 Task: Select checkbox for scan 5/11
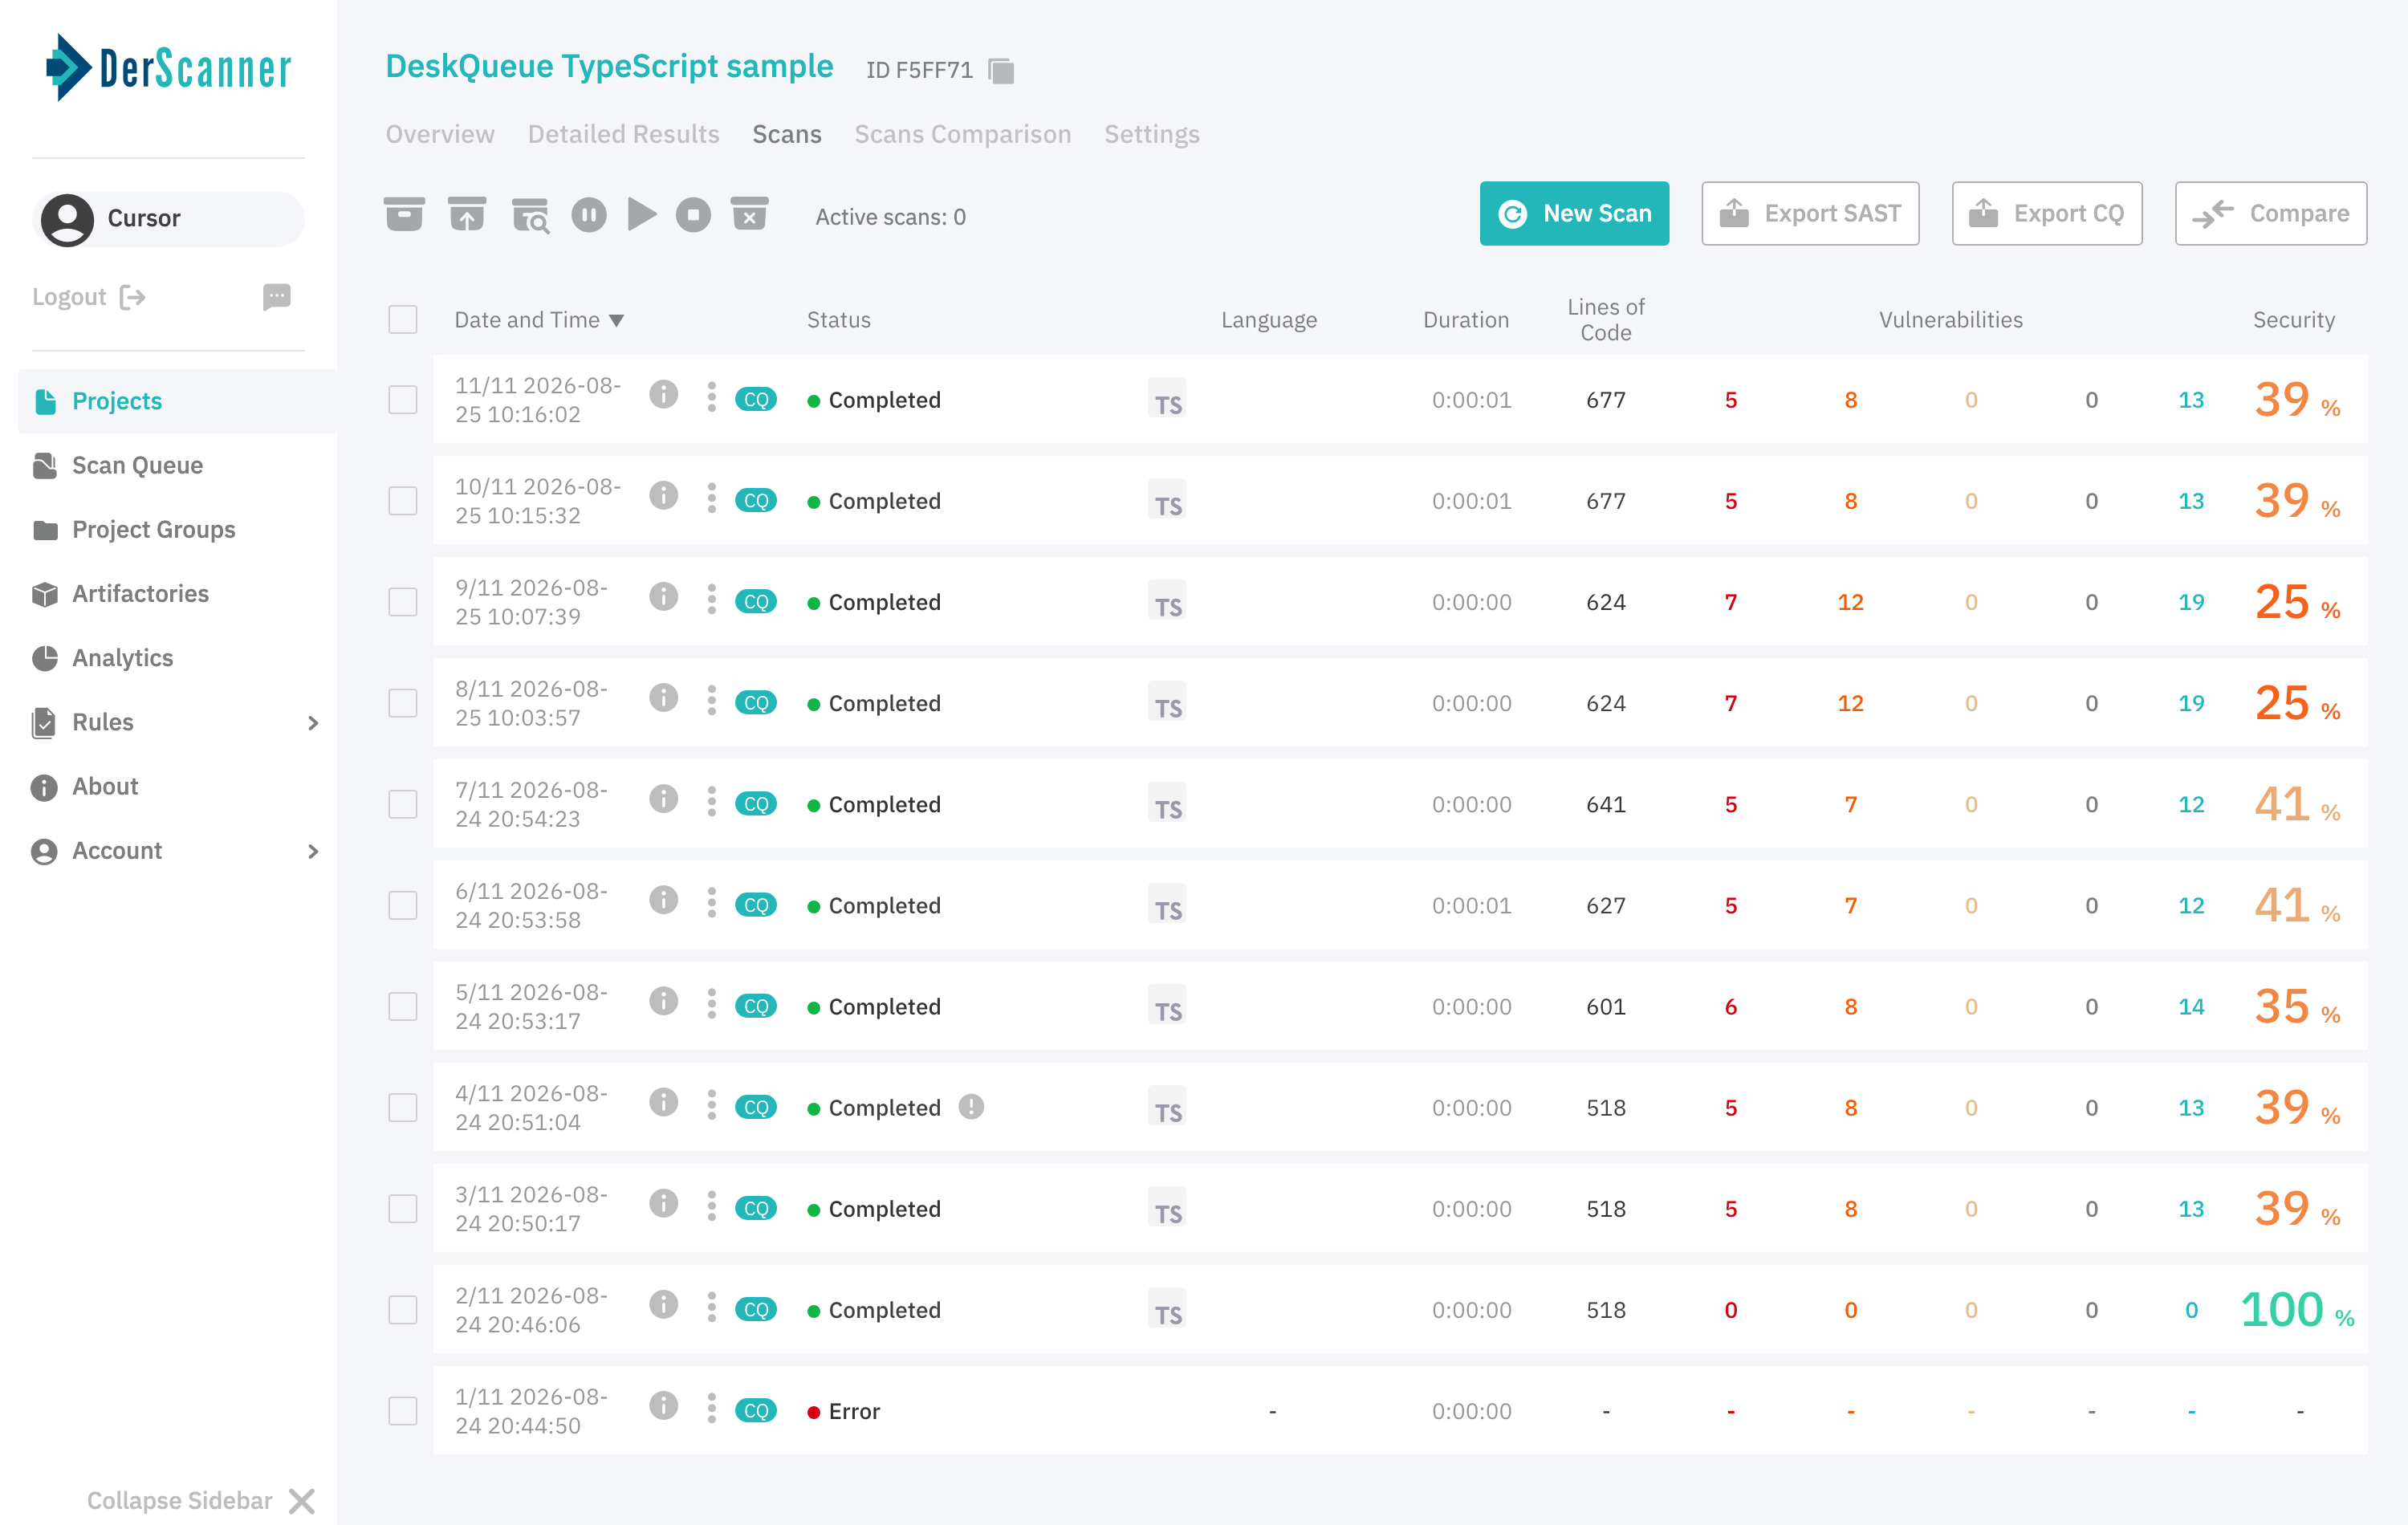403,1007
